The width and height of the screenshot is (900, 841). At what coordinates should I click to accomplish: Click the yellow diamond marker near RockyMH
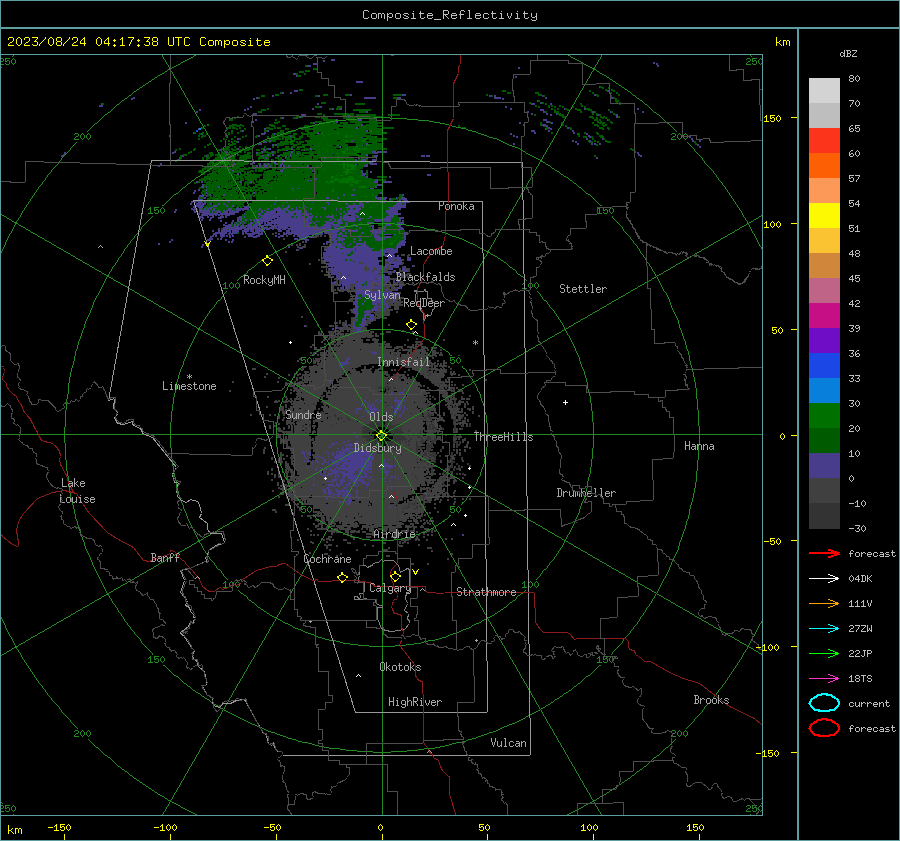(267, 261)
